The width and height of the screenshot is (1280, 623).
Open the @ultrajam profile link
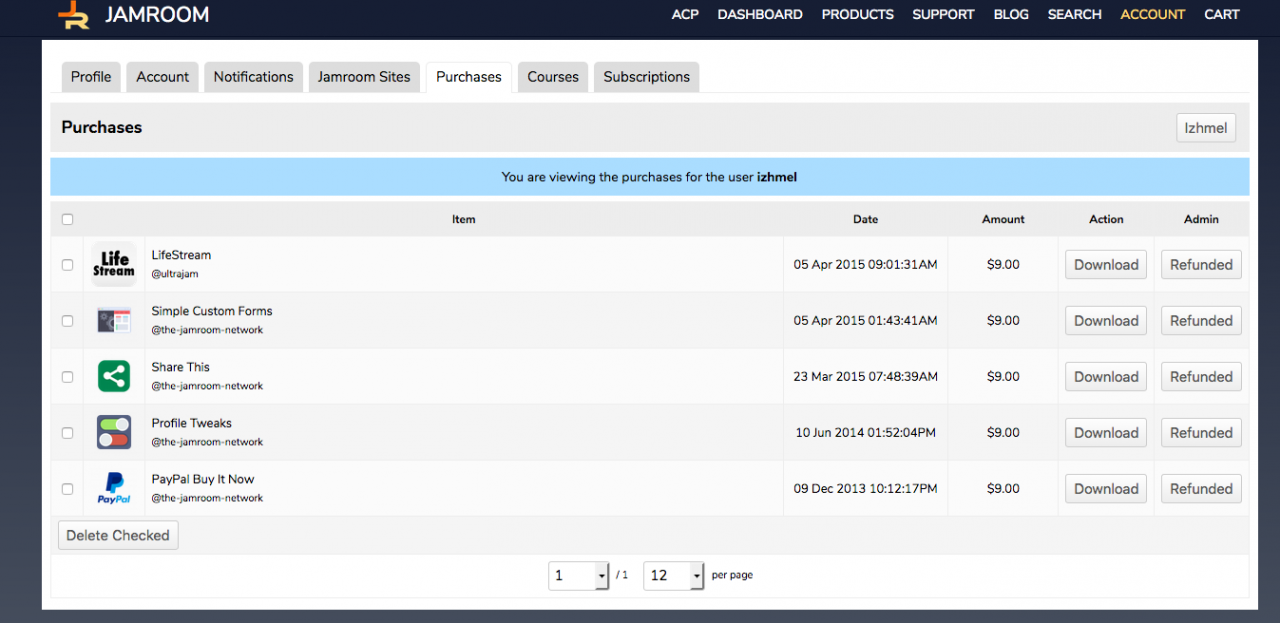coord(177,273)
